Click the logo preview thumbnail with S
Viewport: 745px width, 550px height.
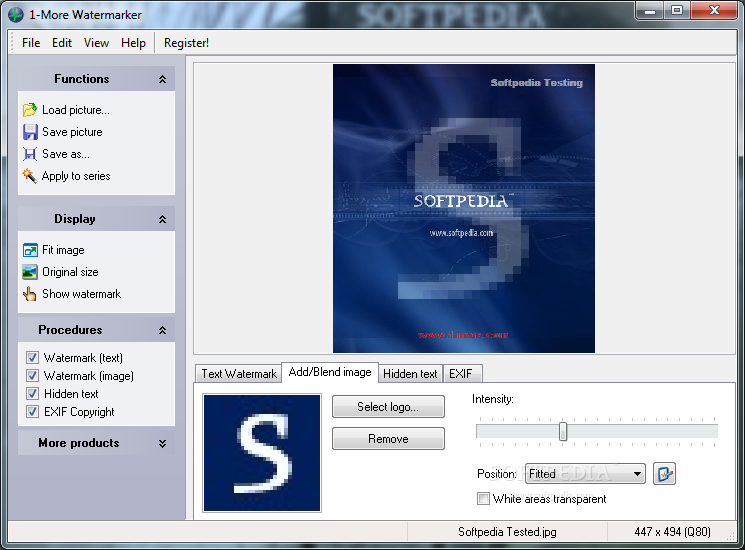click(262, 453)
